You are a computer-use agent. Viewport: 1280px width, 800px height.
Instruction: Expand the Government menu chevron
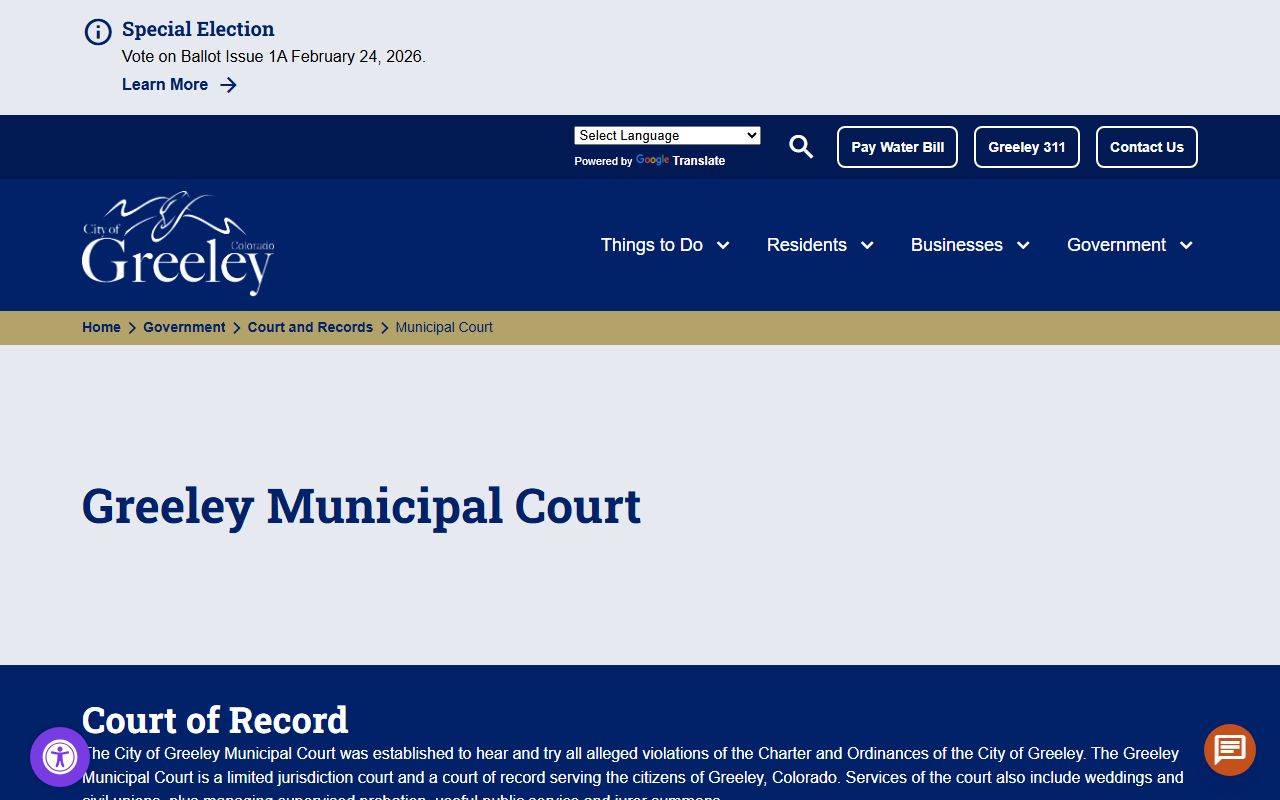1186,246
